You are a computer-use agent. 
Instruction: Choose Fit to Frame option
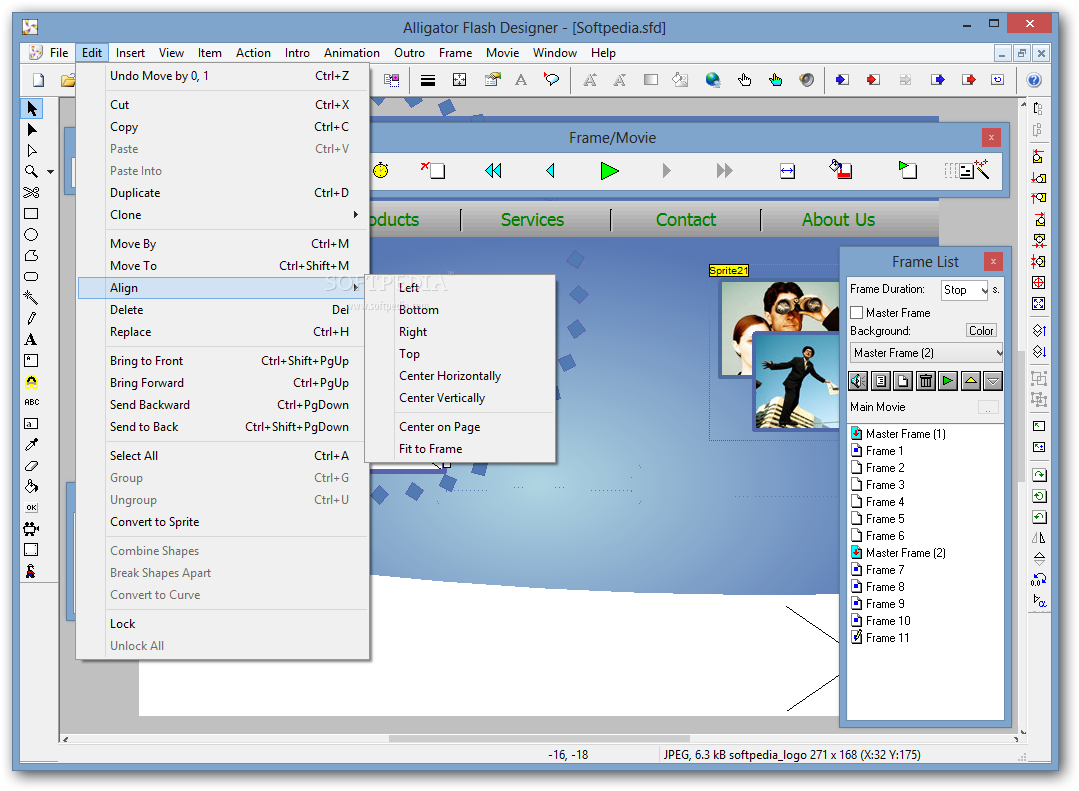[x=431, y=449]
